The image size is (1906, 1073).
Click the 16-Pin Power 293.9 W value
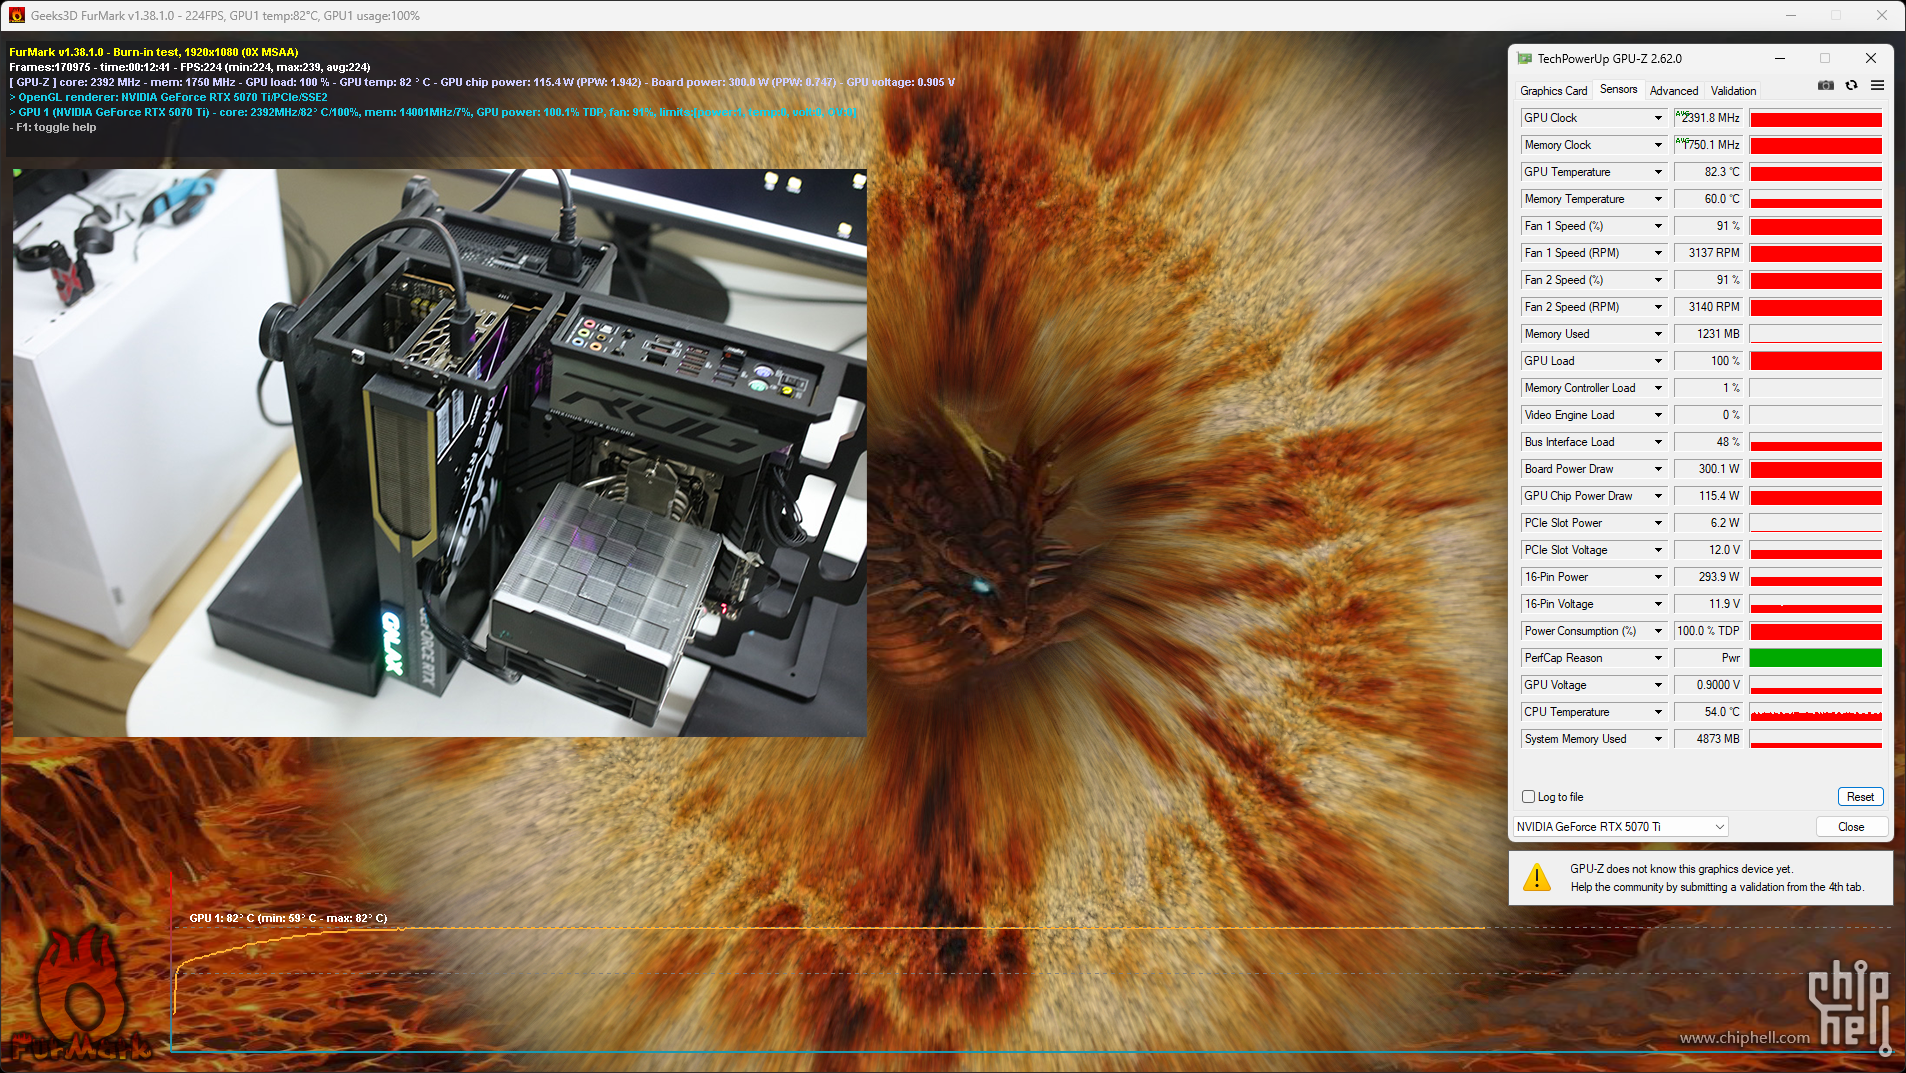point(1708,577)
